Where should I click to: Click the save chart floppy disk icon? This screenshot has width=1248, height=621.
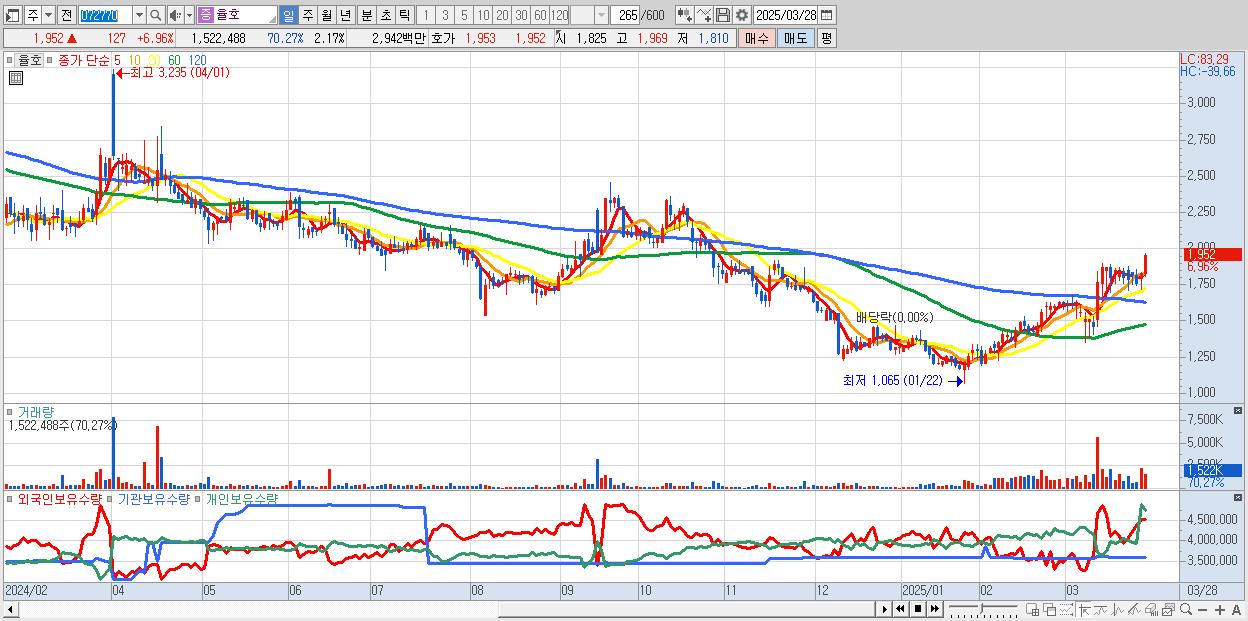pyautogui.click(x=722, y=15)
